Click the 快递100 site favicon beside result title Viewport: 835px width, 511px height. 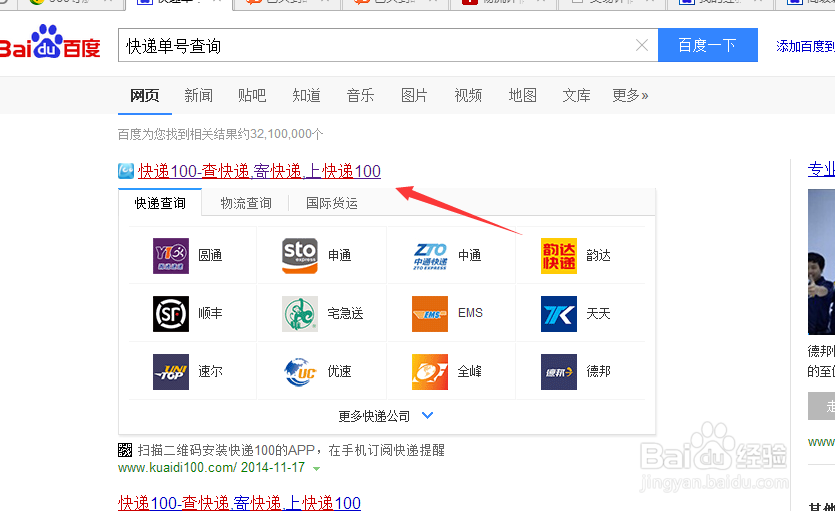126,171
